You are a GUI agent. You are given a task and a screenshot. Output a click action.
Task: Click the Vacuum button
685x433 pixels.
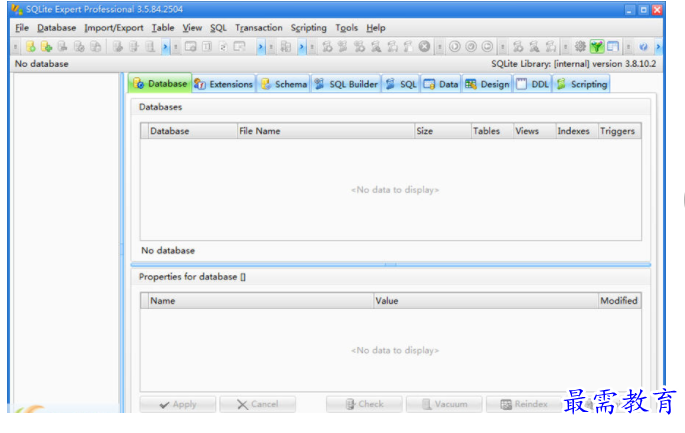point(444,404)
